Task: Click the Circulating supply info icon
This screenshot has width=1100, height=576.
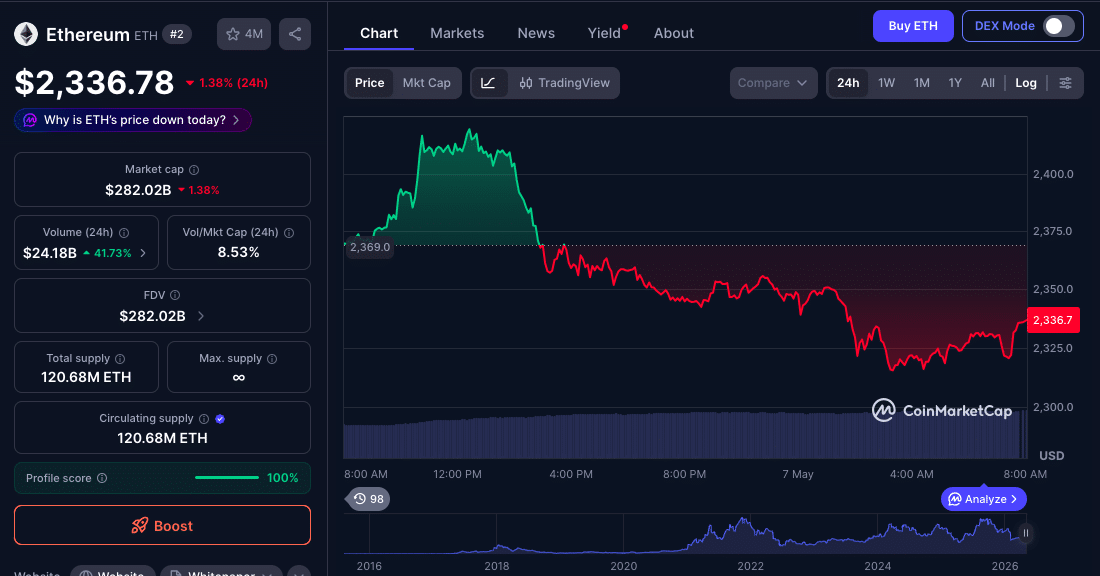Action: (x=204, y=419)
